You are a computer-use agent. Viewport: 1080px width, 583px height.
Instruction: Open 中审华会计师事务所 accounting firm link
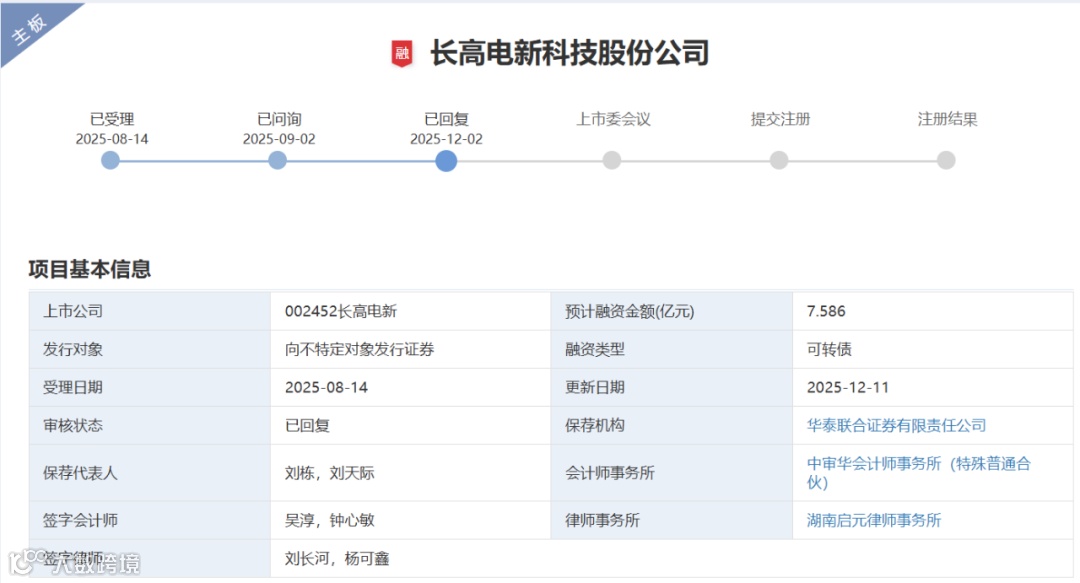tap(918, 473)
